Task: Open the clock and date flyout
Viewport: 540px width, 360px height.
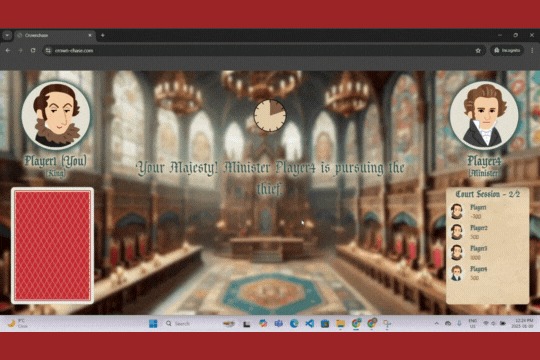Action: (522, 323)
